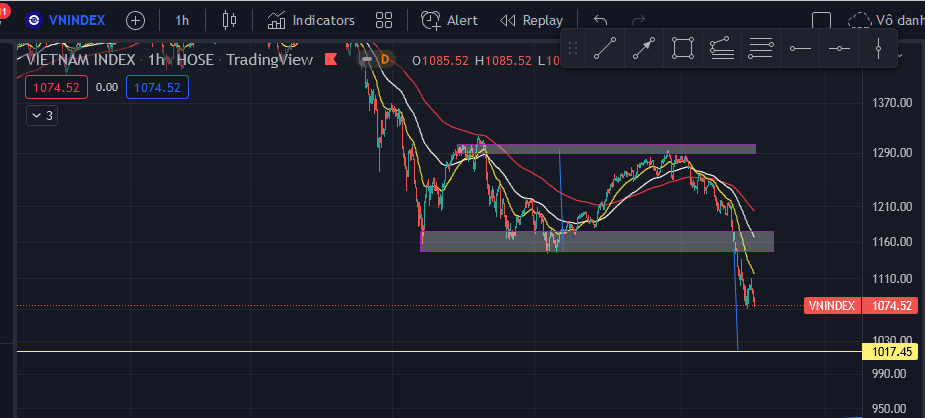
Task: Click the blue 1074.52 buy price box
Action: point(157,87)
